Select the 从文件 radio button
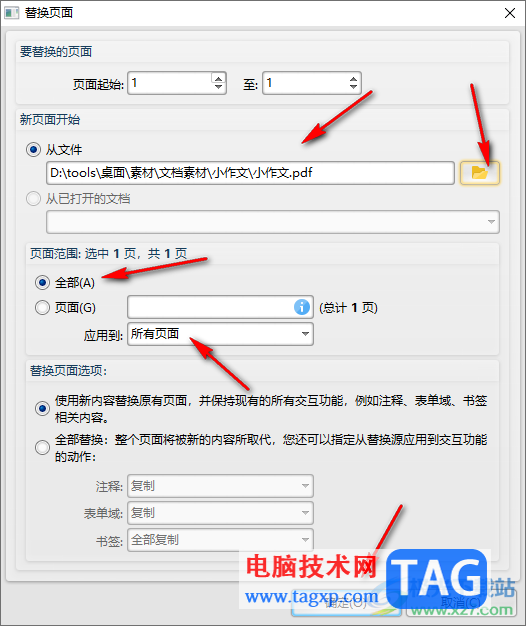This screenshot has height=626, width=526. click(34, 150)
